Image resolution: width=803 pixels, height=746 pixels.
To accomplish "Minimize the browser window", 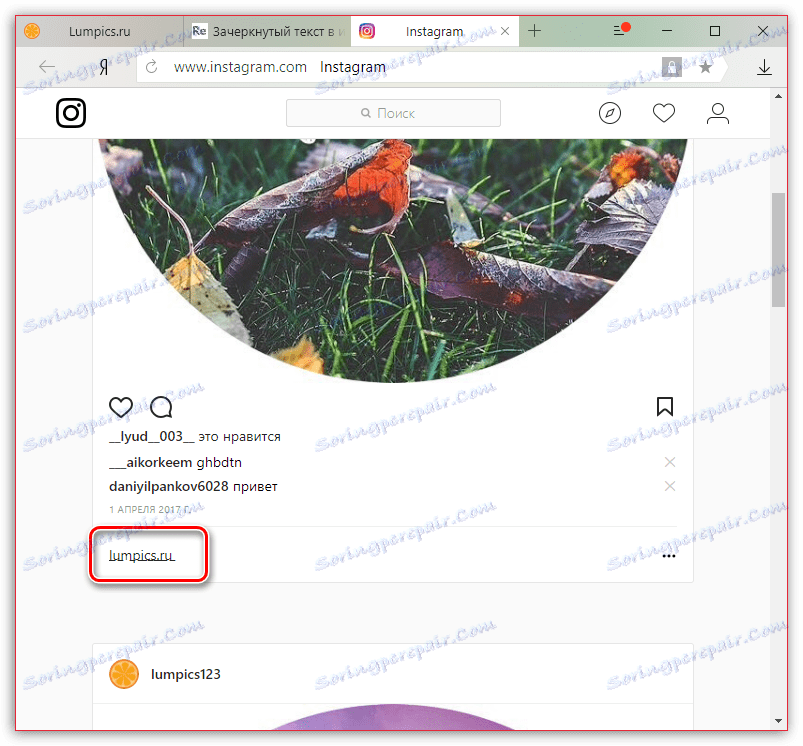I will [x=667, y=31].
